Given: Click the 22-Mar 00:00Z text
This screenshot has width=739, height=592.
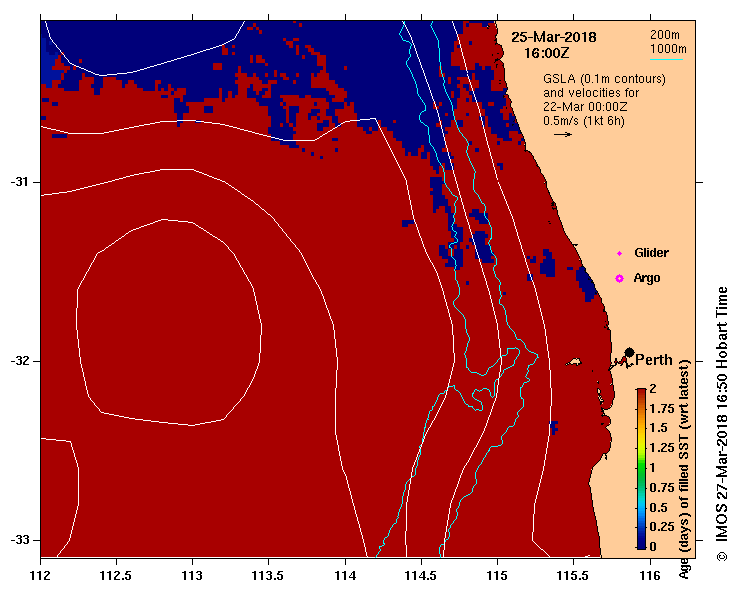Looking at the screenshot, I should [x=585, y=107].
